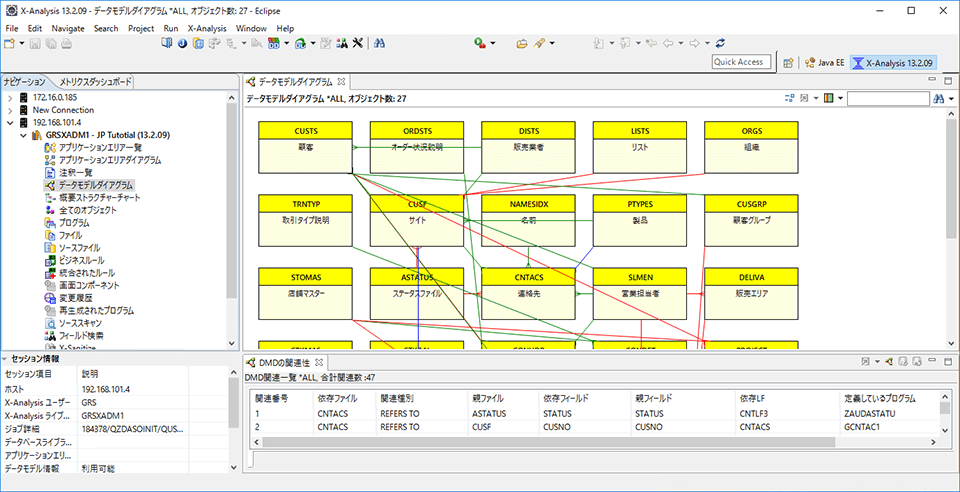Open dropdown next to green play icon
The height and width of the screenshot is (492, 960).
(x=492, y=43)
